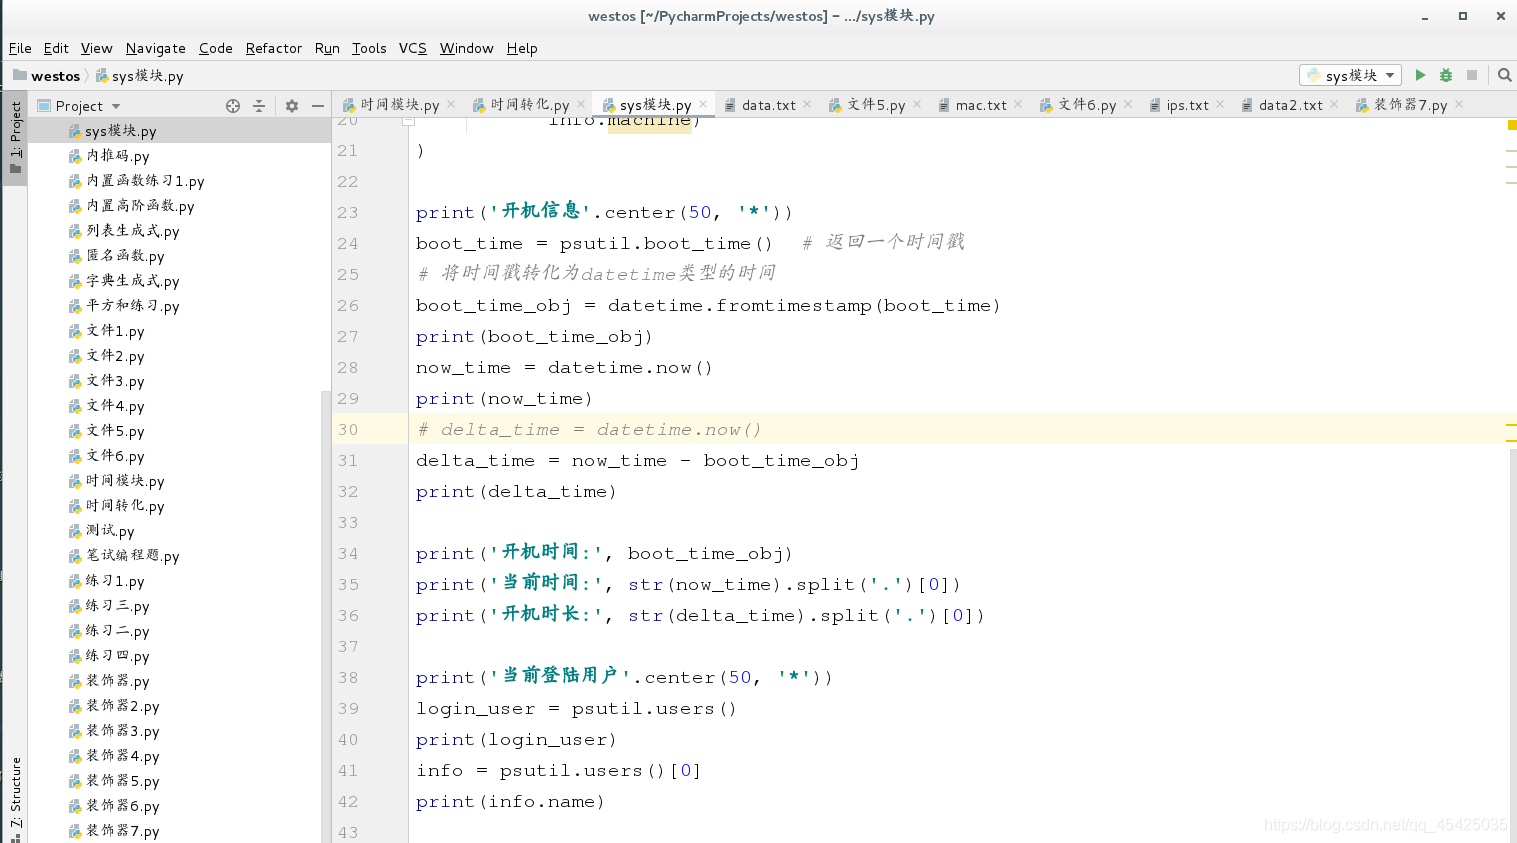
Task: Open the File menu
Action: point(20,48)
